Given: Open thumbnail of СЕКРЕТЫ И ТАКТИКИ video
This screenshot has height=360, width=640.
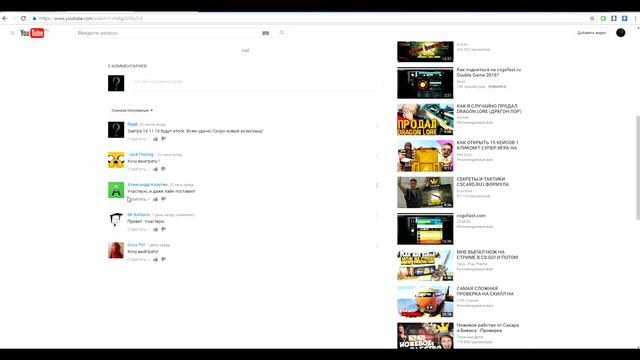Looking at the screenshot, I should point(425,192).
